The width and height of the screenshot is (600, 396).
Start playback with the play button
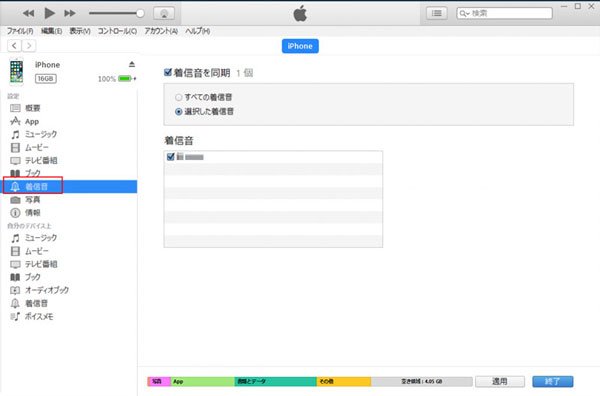49,13
